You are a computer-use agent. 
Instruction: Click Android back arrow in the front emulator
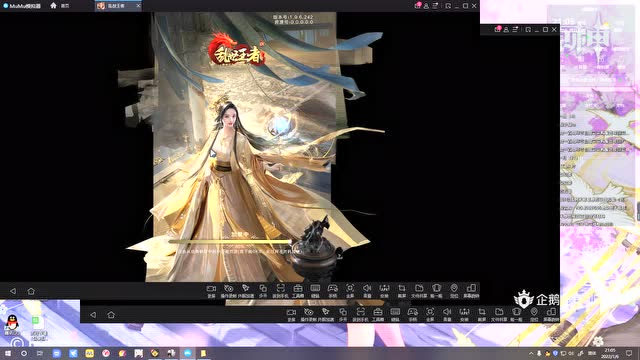13,291
